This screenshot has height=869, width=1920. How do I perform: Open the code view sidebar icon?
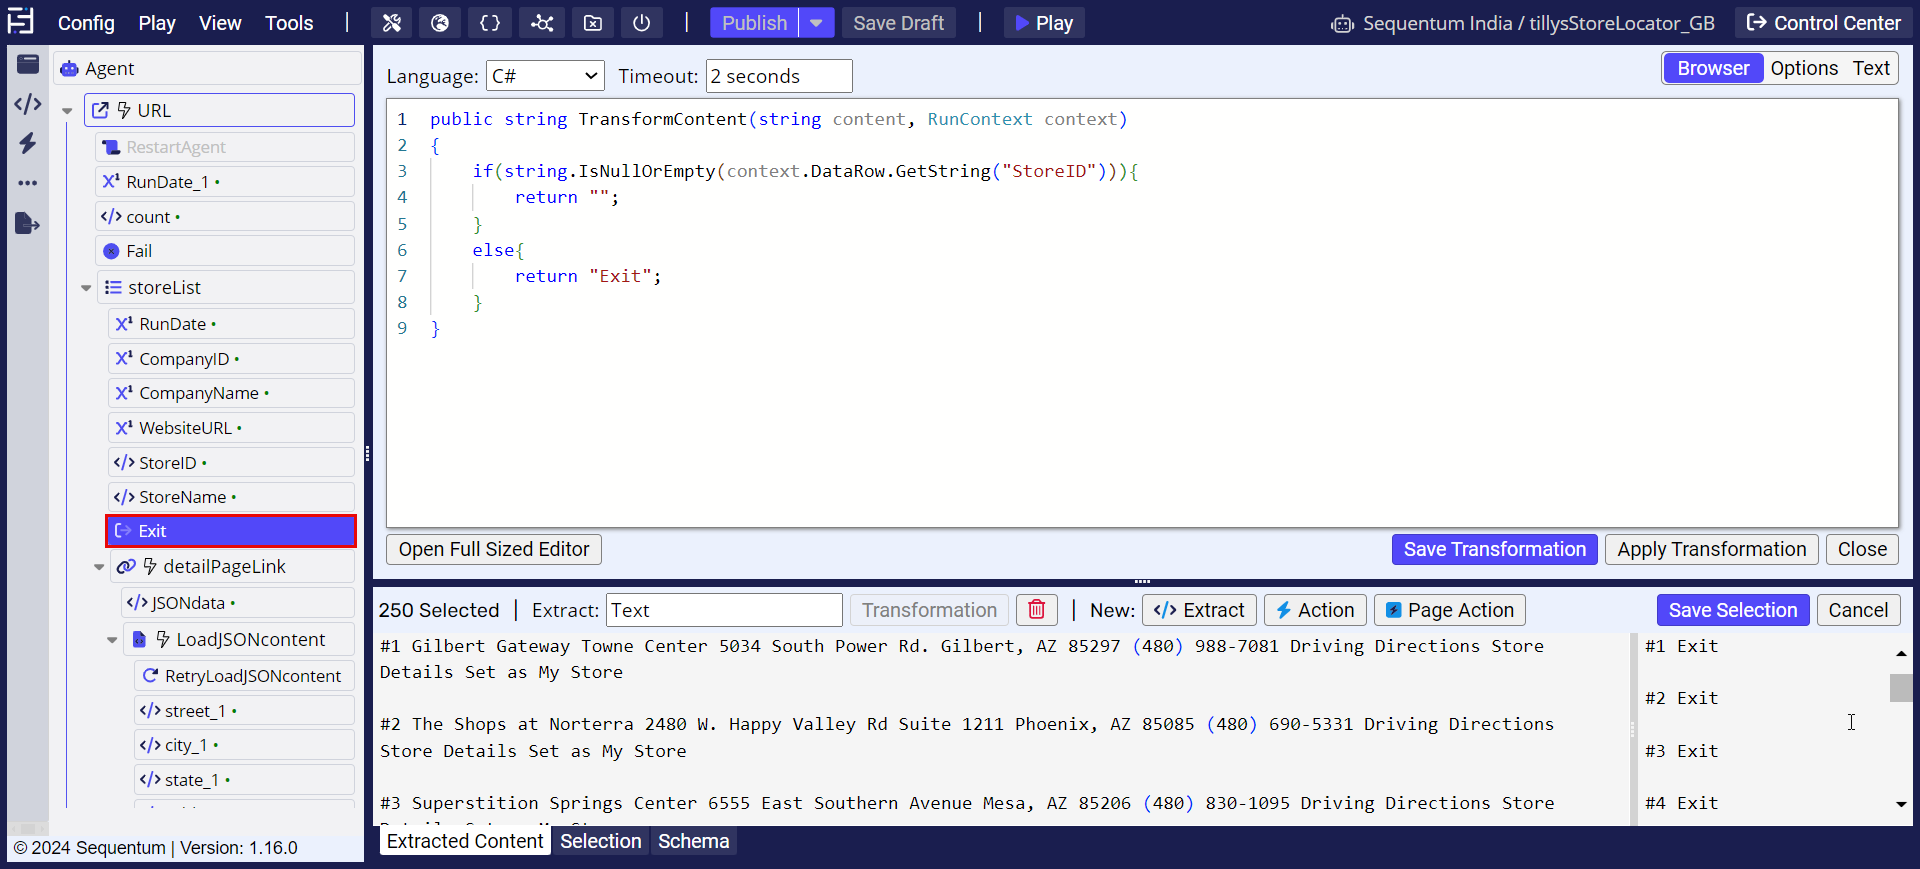(x=28, y=104)
